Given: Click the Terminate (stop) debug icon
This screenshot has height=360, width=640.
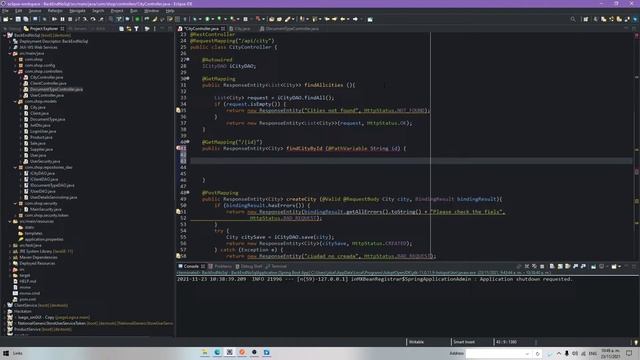Looking at the screenshot, I should coord(70,19).
